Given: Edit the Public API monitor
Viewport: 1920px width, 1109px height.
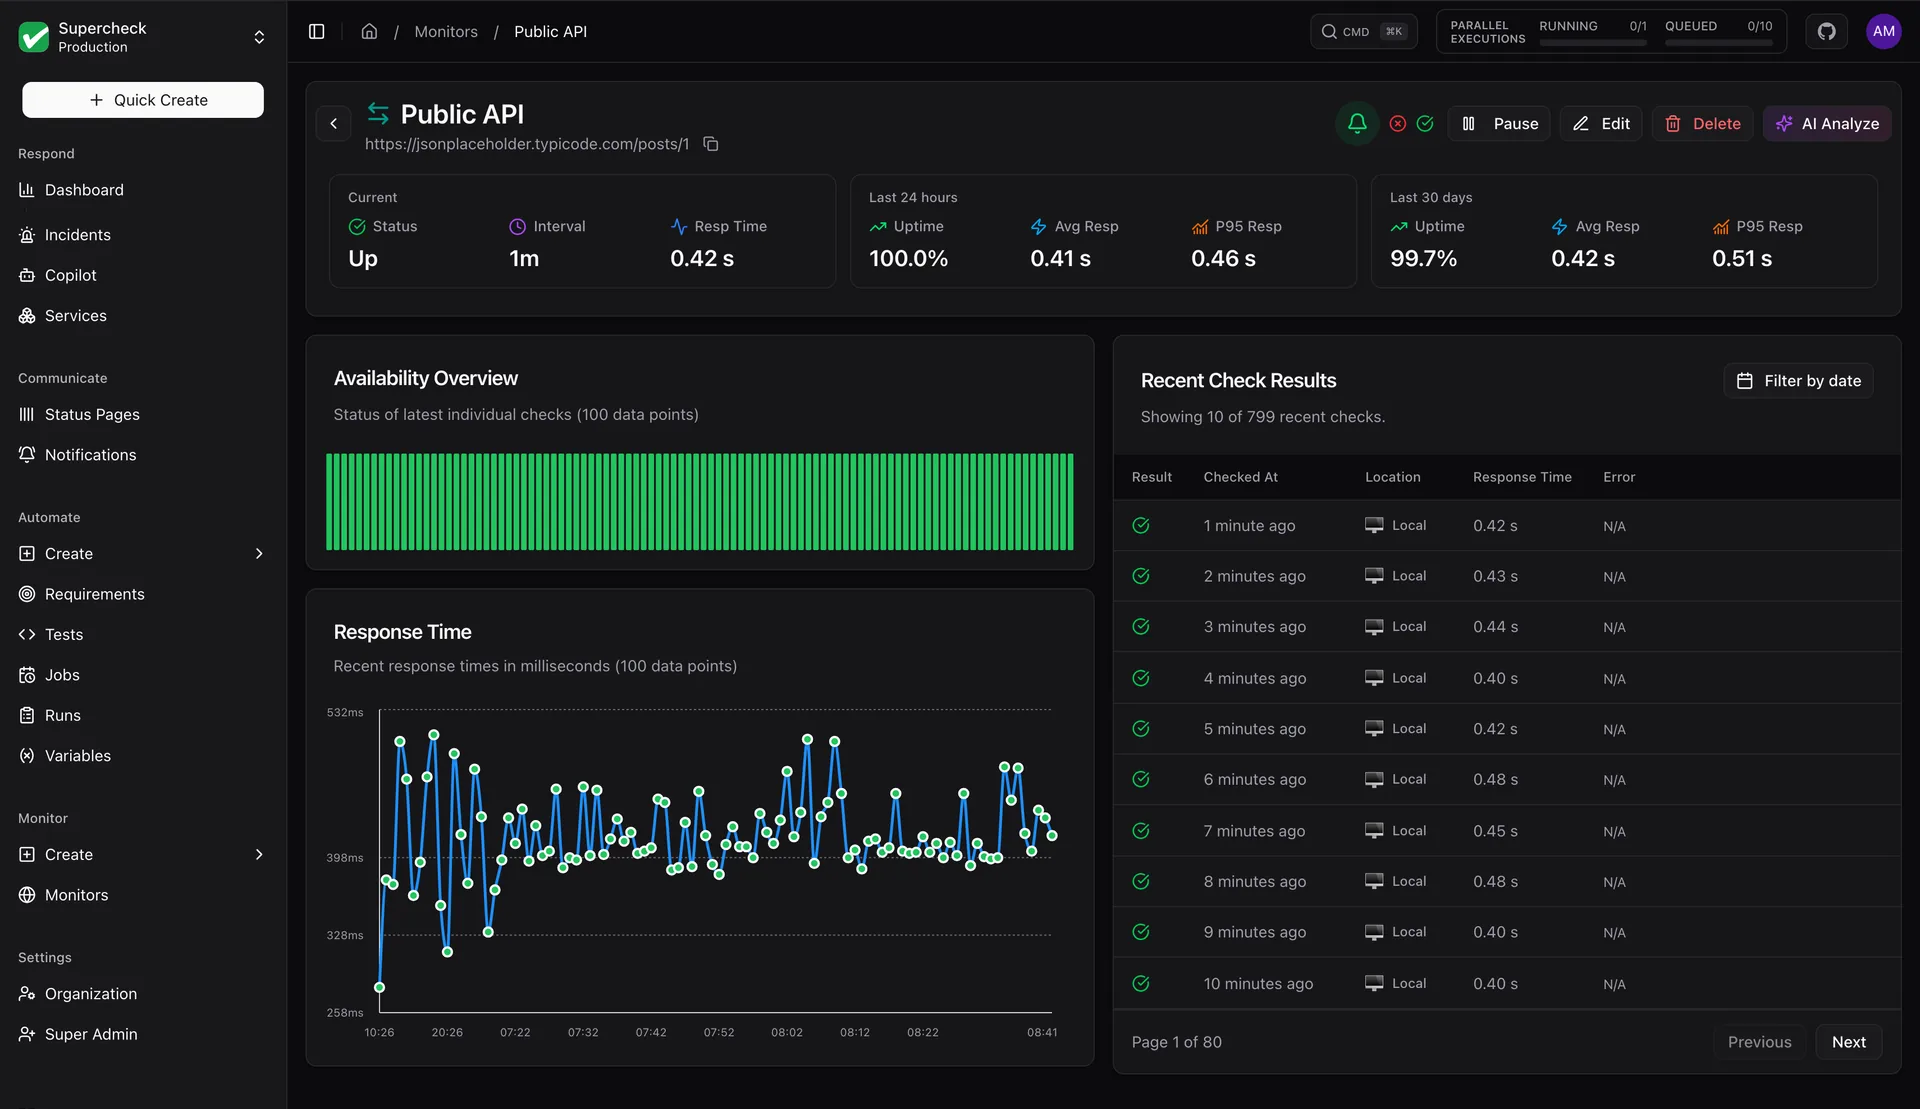Looking at the screenshot, I should [x=1601, y=123].
